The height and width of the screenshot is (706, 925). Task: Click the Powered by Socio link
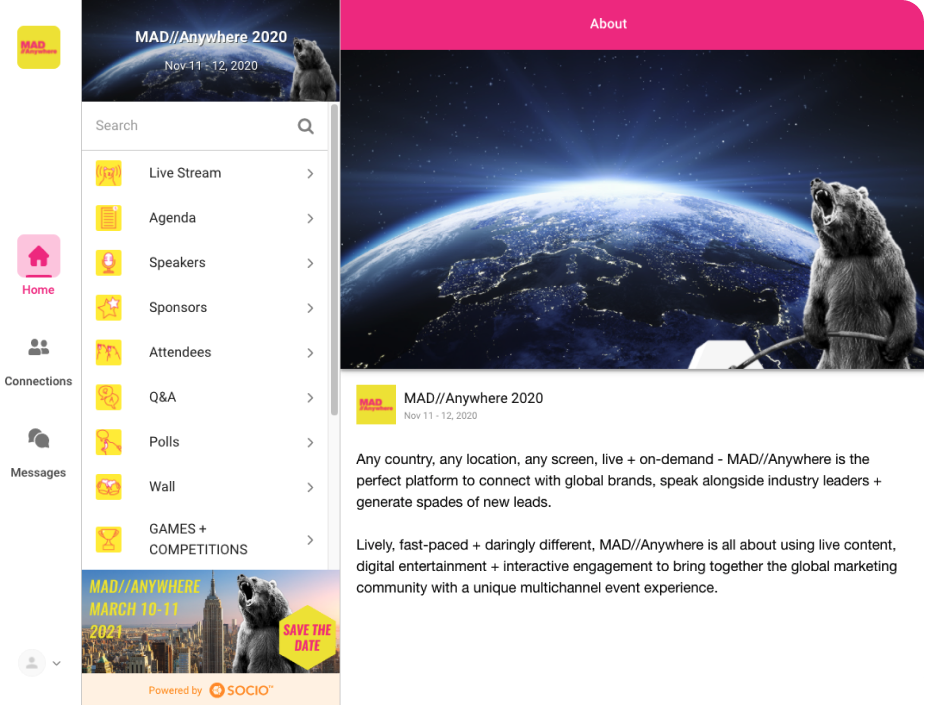point(211,690)
